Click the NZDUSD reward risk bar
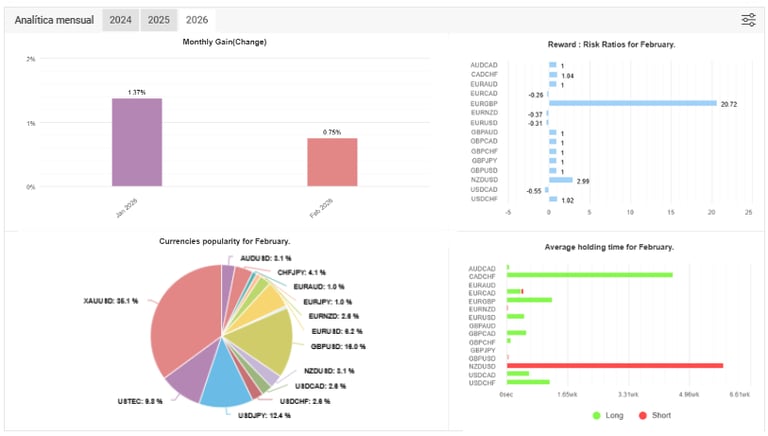The height and width of the screenshot is (436, 768). (x=561, y=180)
